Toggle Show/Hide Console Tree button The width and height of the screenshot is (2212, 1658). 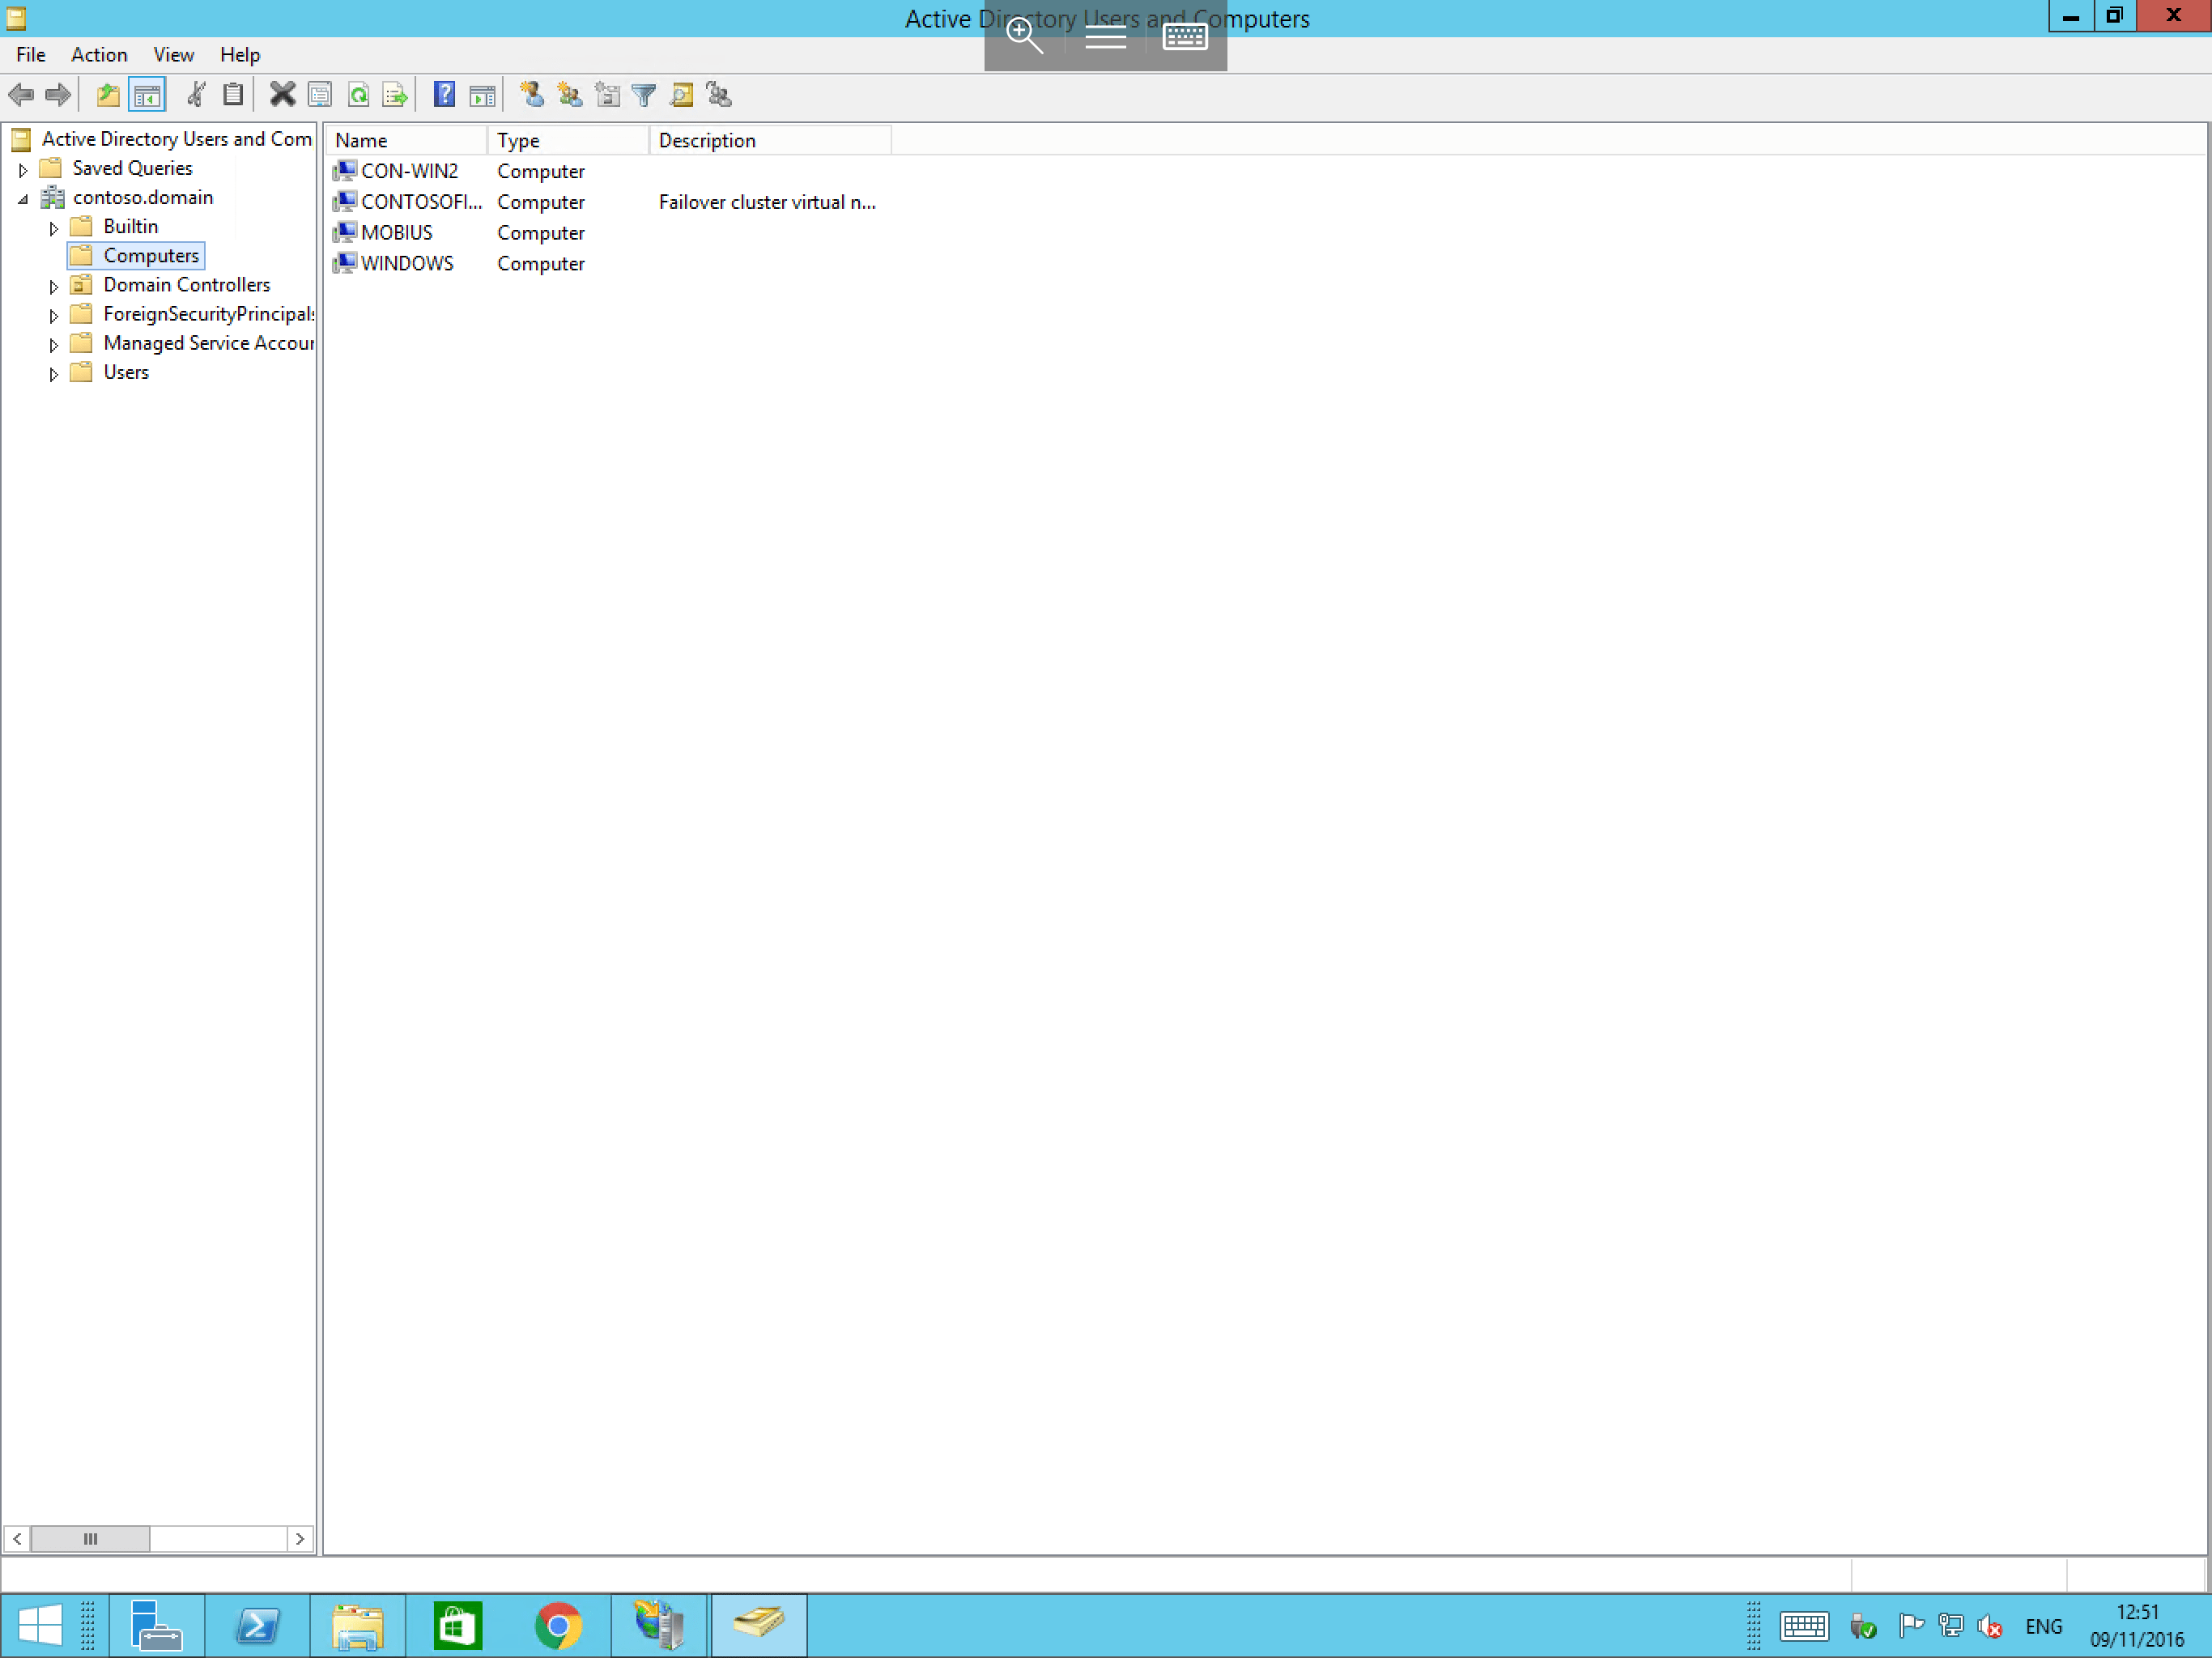[x=147, y=95]
